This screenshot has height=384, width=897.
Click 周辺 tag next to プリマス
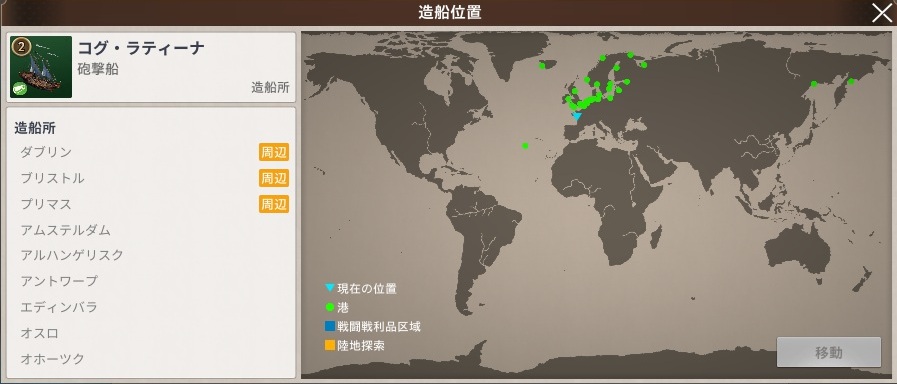coord(274,204)
